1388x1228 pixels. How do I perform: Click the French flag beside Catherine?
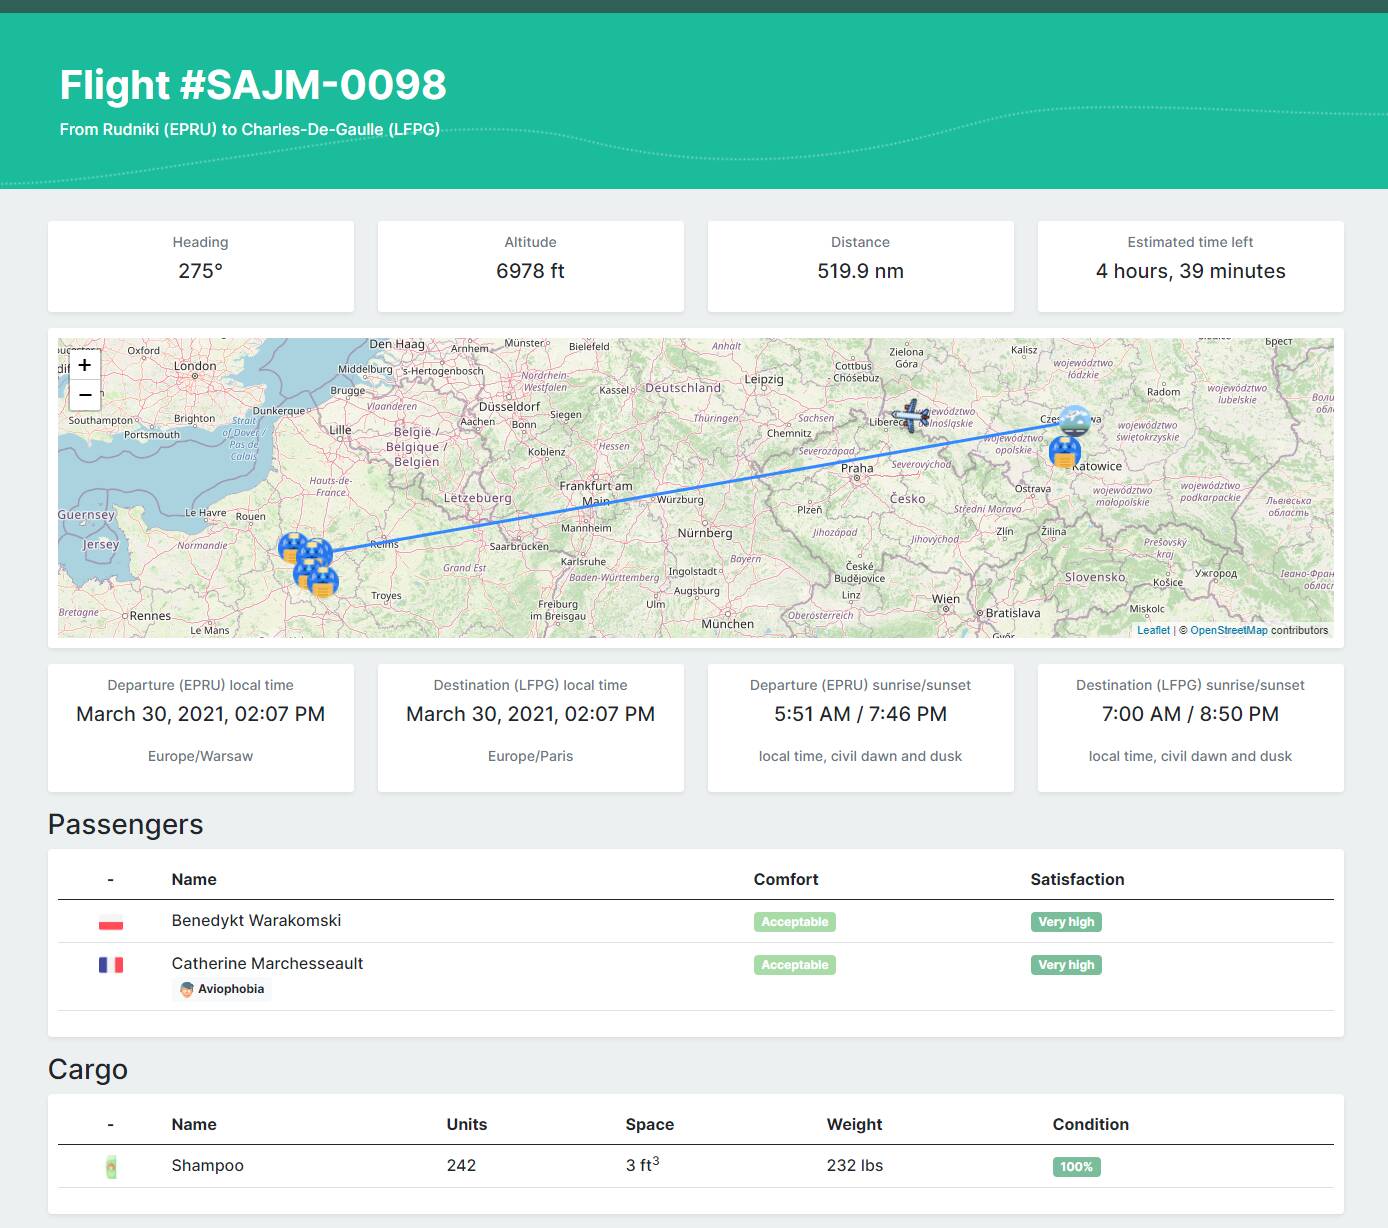click(x=111, y=965)
